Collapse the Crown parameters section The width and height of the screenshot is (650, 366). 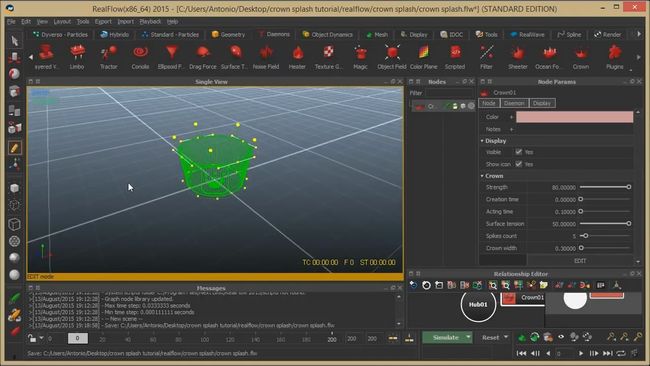point(482,176)
